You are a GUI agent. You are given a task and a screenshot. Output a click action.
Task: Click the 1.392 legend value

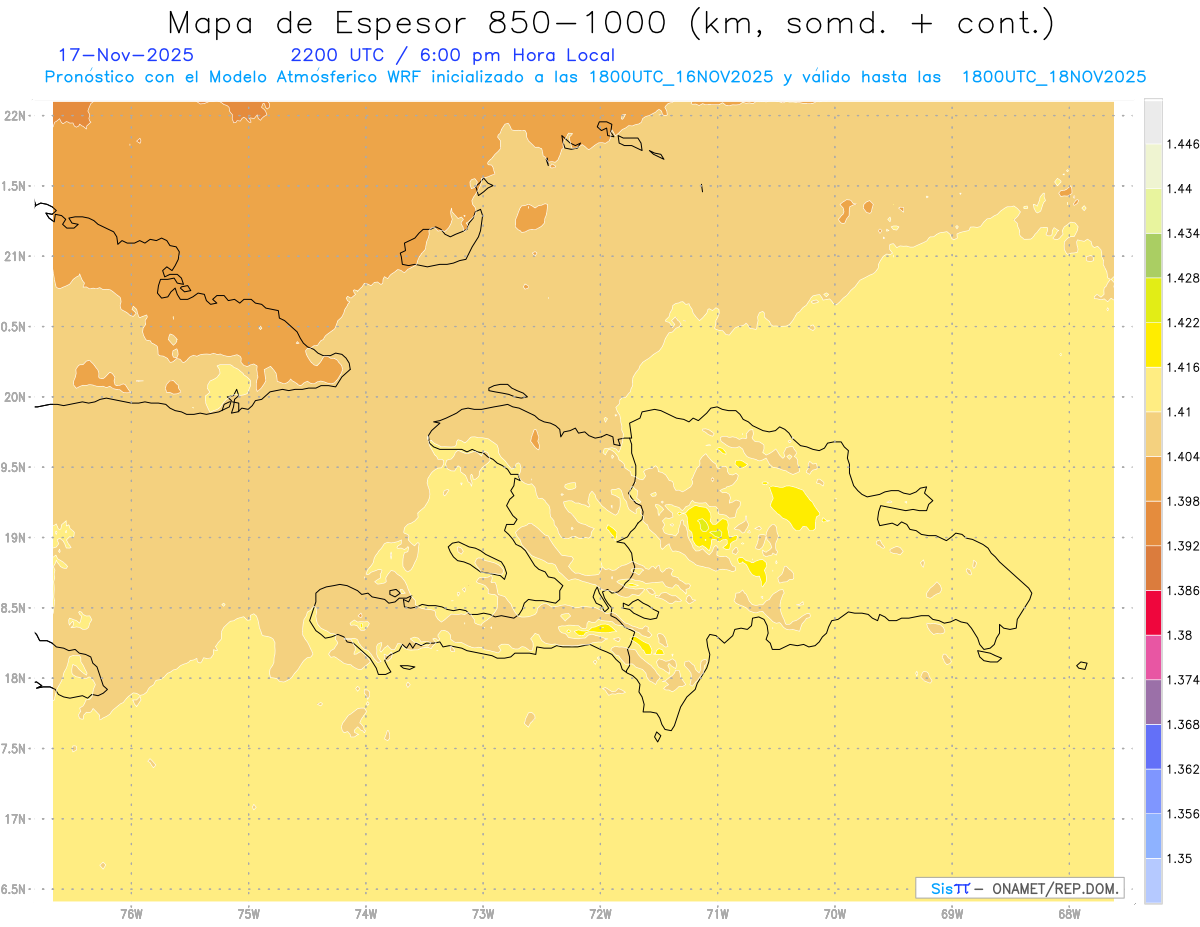click(1182, 546)
